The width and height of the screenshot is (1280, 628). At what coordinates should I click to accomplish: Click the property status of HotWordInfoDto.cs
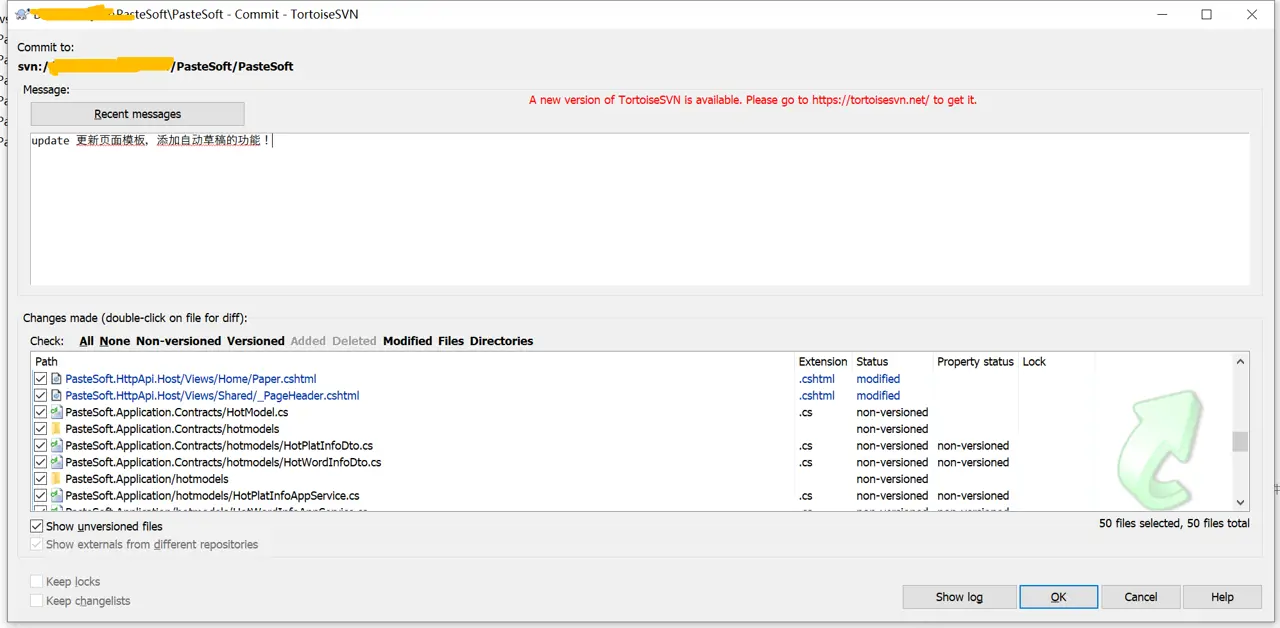(973, 462)
